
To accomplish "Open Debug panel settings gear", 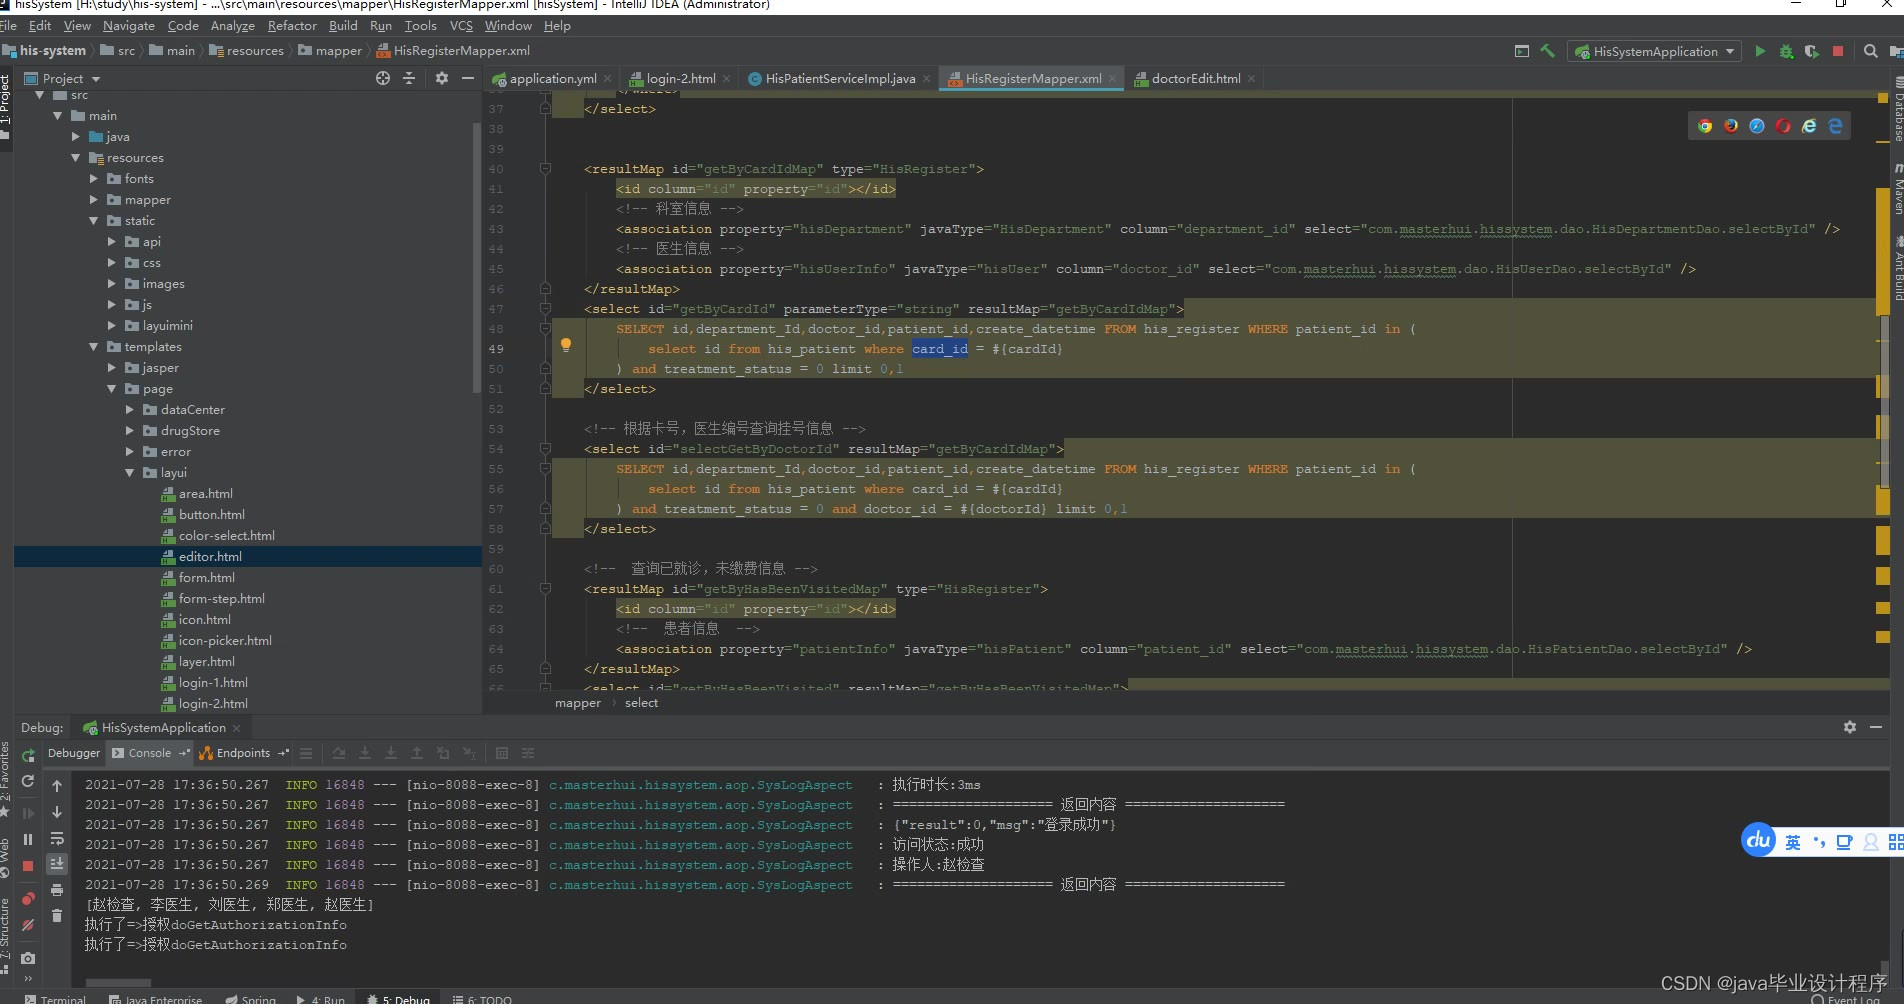I will 1850,727.
